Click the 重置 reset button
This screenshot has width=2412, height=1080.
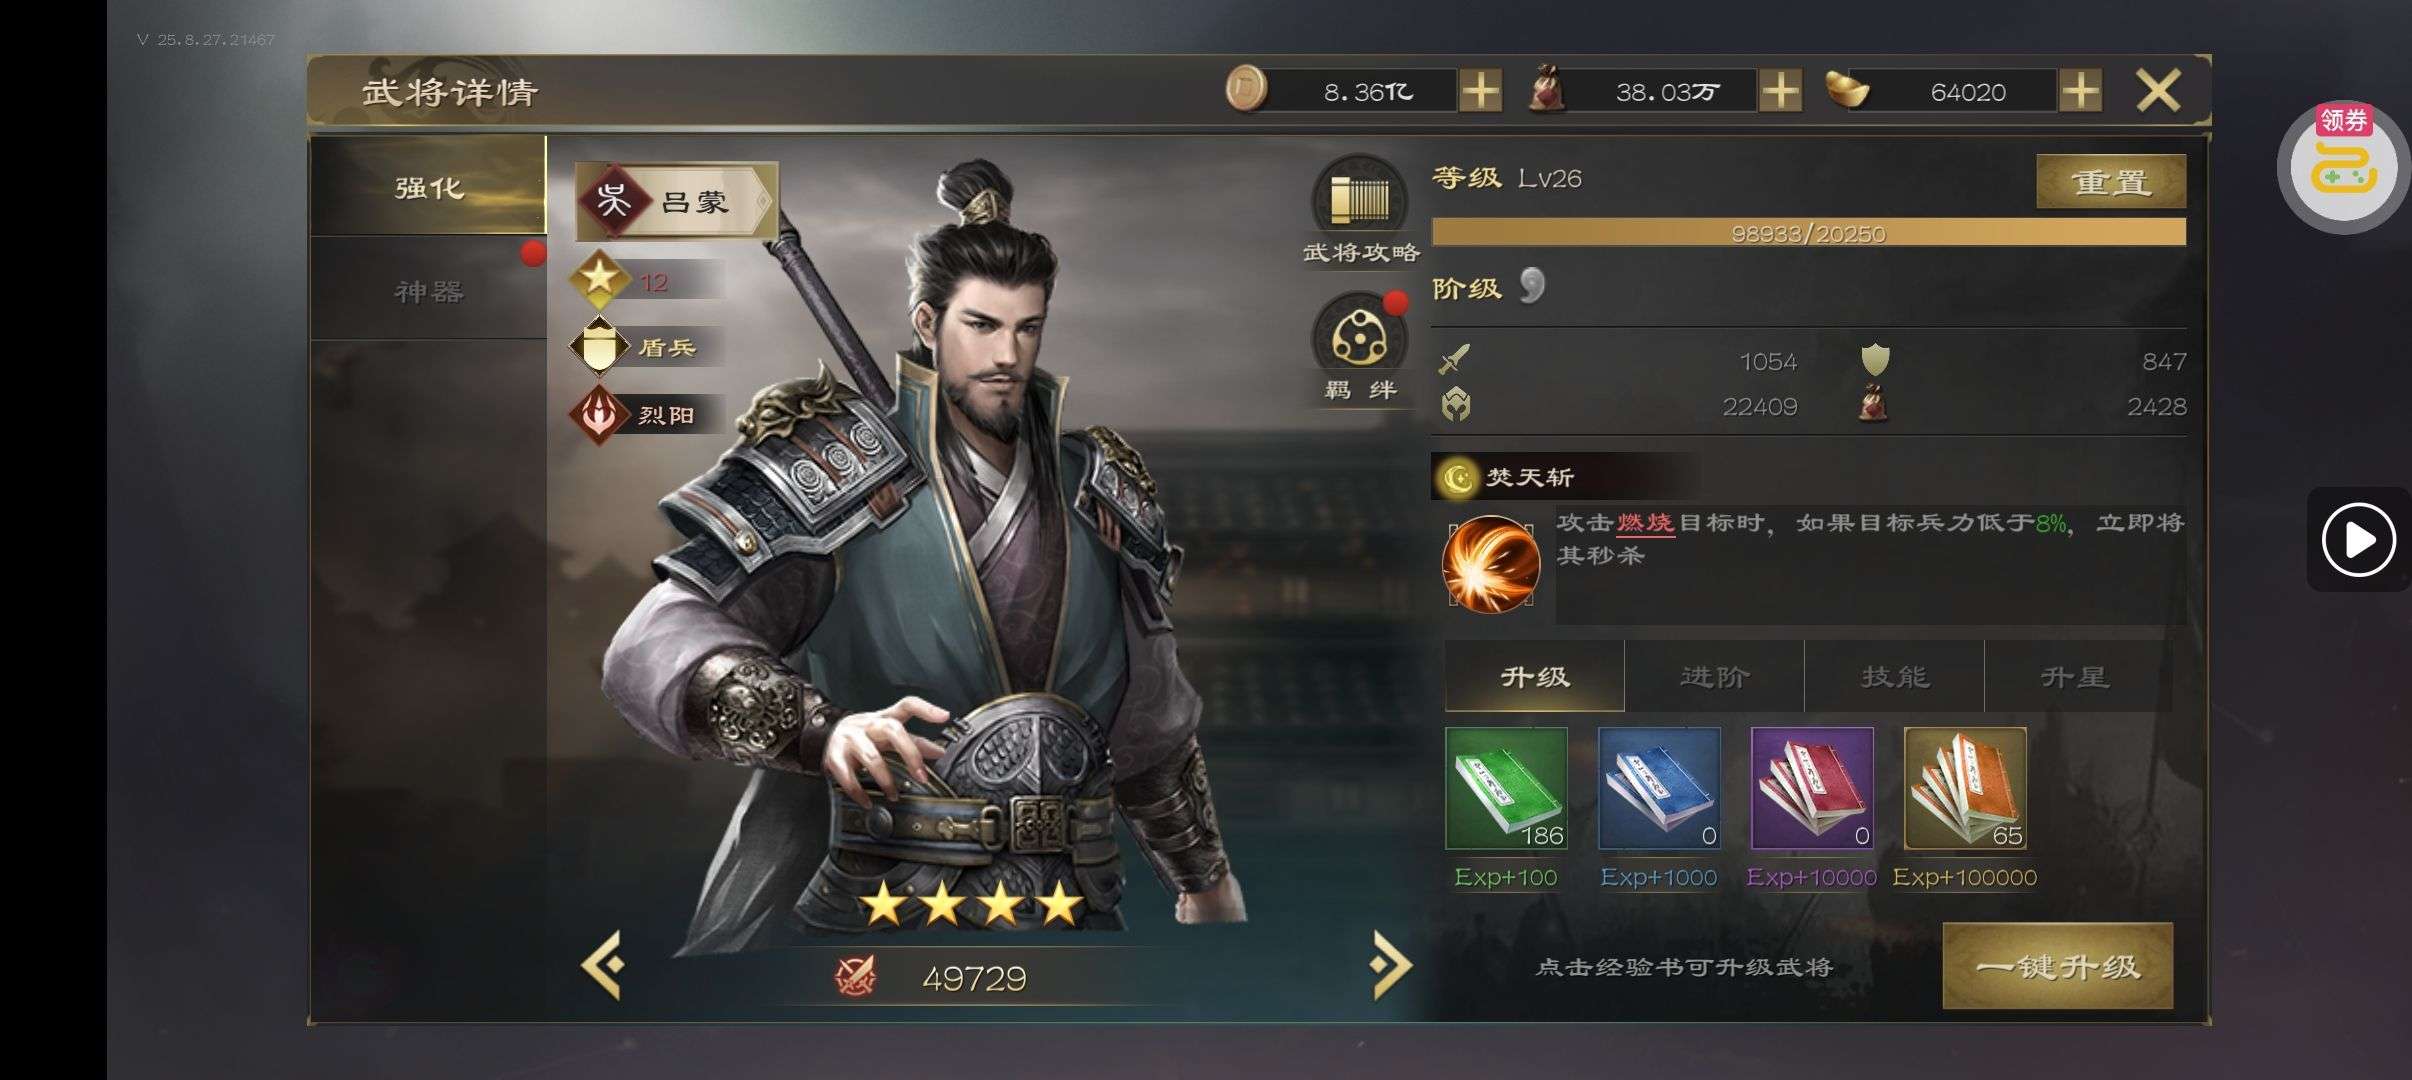coord(2111,182)
